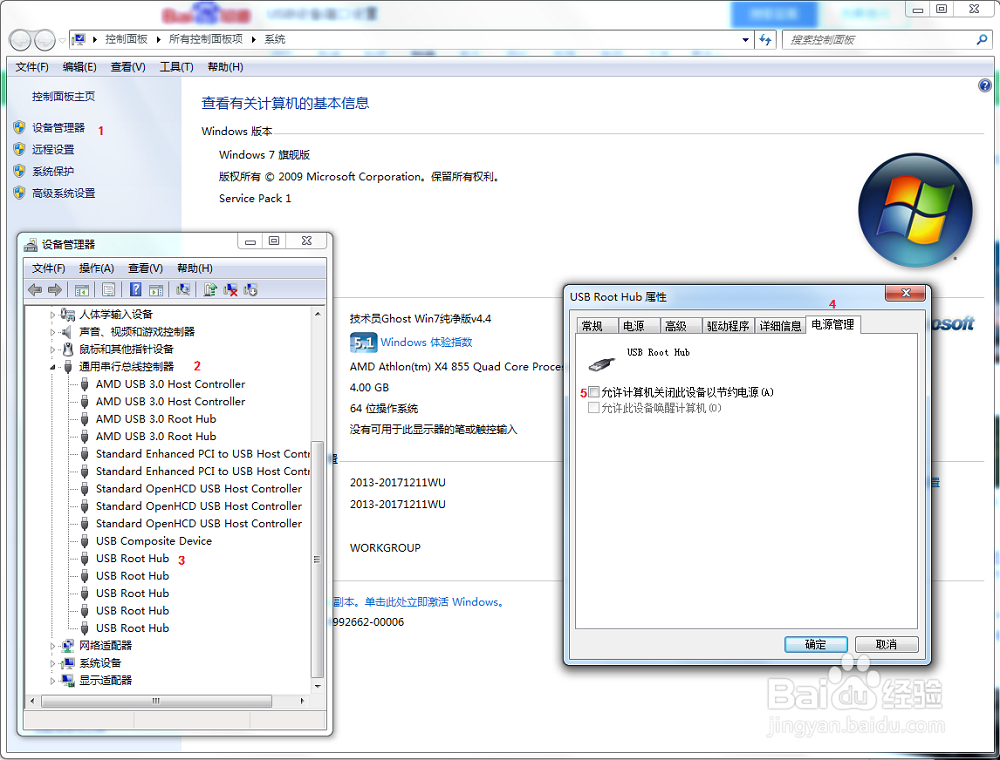The height and width of the screenshot is (760, 1000).
Task: Open Properties toolbar icon in Device Manager
Action: coord(108,290)
